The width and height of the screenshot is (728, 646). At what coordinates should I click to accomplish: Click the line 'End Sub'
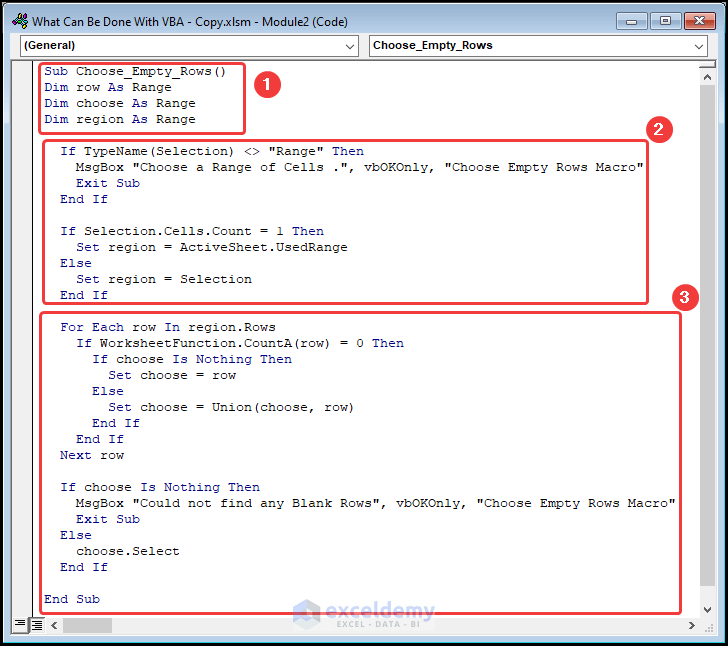[x=72, y=599]
